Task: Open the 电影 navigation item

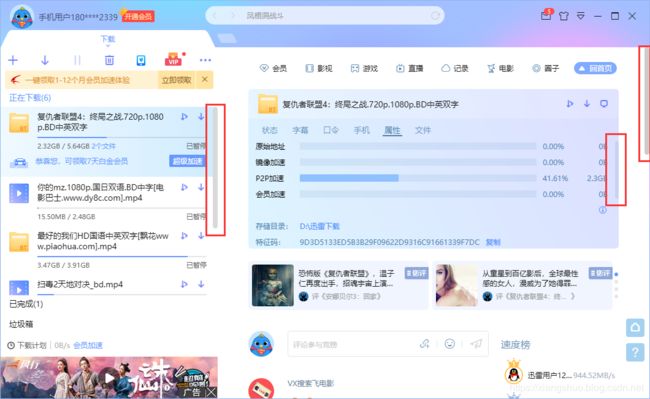Action: (x=500, y=68)
